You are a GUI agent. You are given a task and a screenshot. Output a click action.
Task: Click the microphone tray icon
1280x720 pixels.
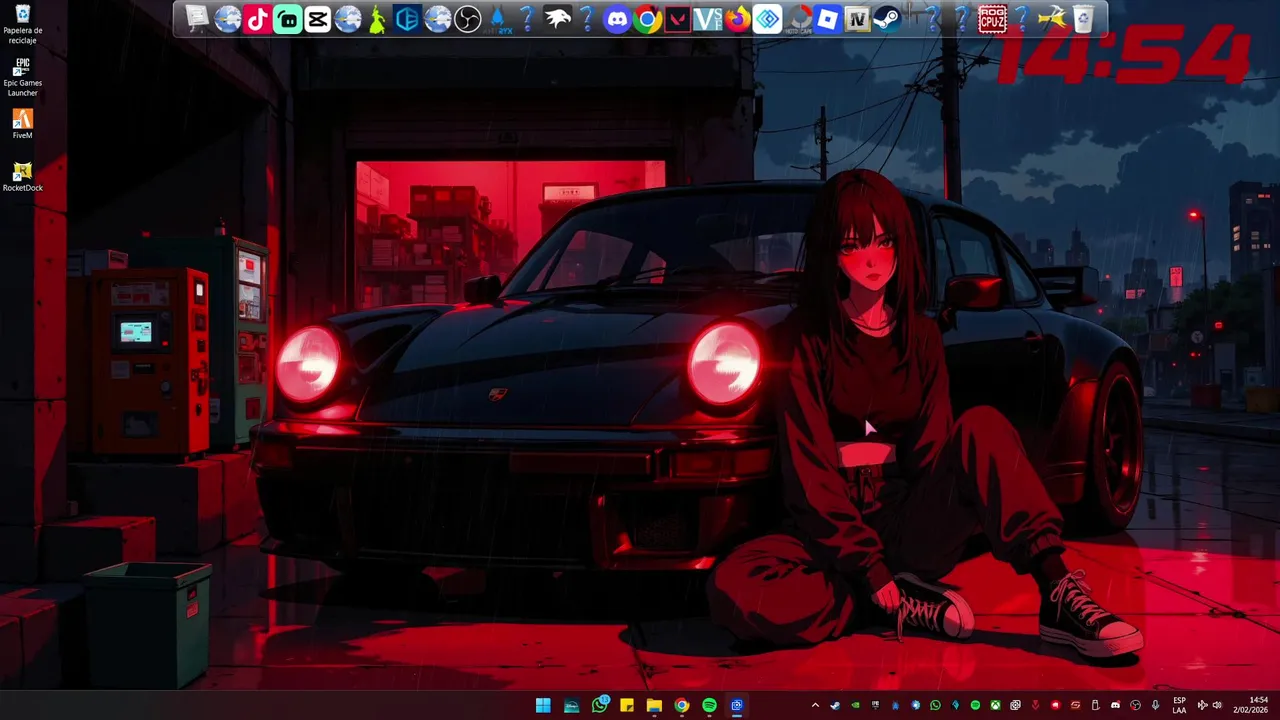point(1155,705)
